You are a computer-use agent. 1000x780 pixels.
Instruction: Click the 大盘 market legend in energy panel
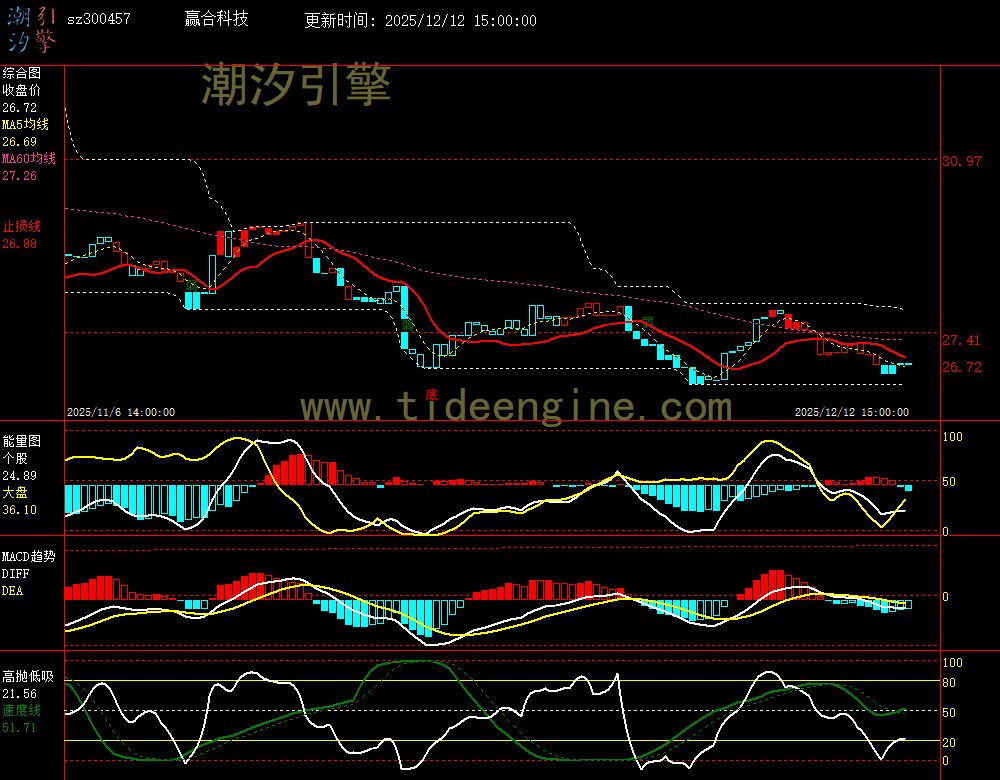click(15, 493)
